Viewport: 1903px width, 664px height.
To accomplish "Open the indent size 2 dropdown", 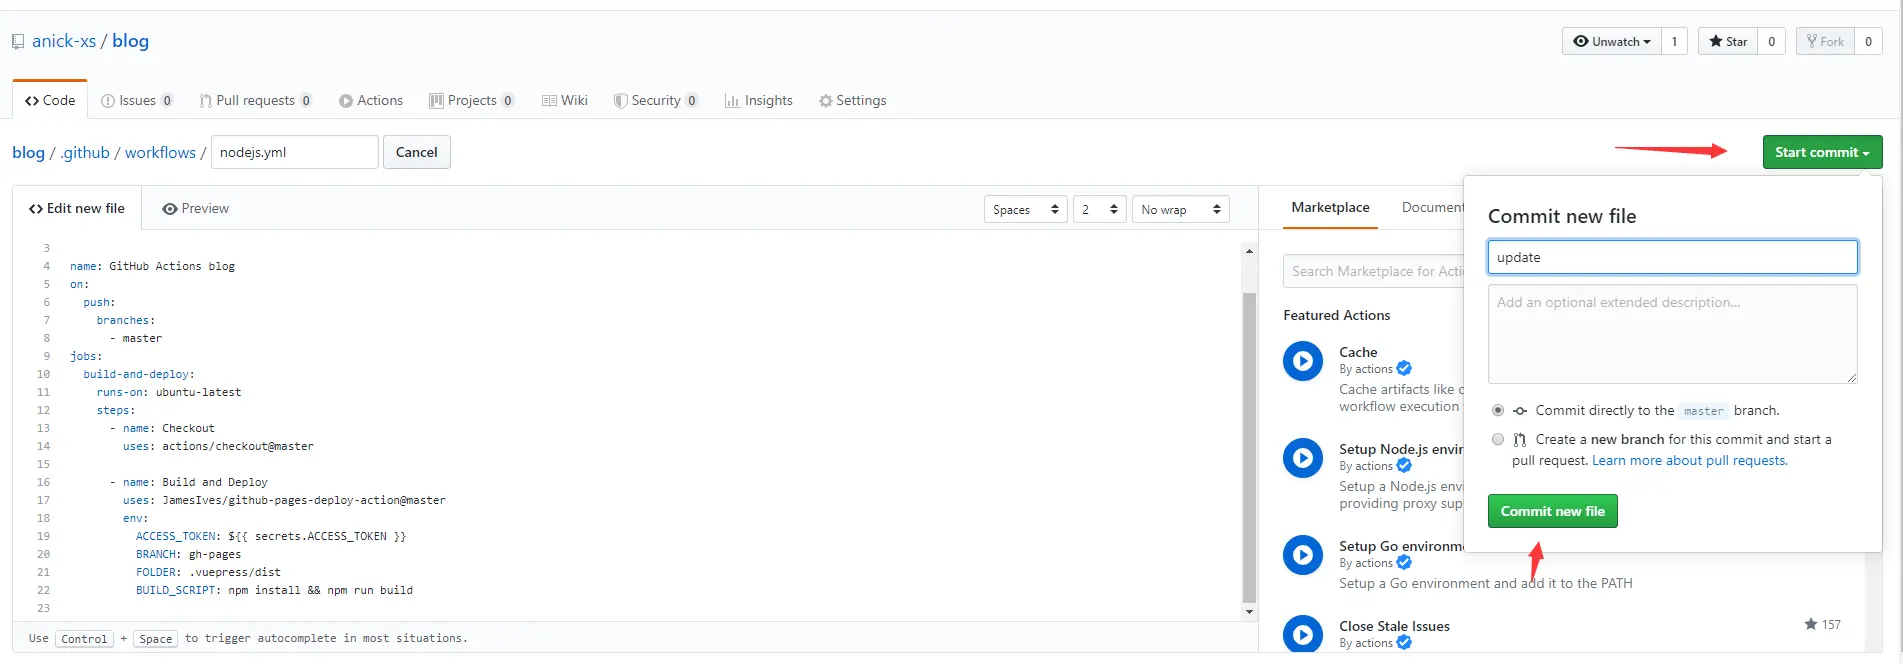I will point(1099,209).
